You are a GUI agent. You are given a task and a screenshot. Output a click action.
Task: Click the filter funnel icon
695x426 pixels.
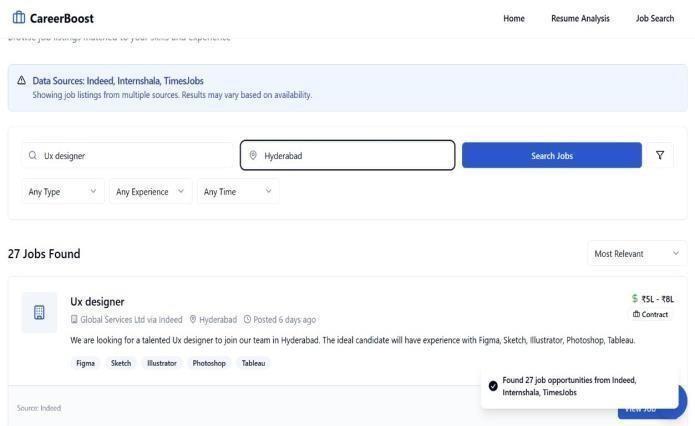pyautogui.click(x=660, y=155)
